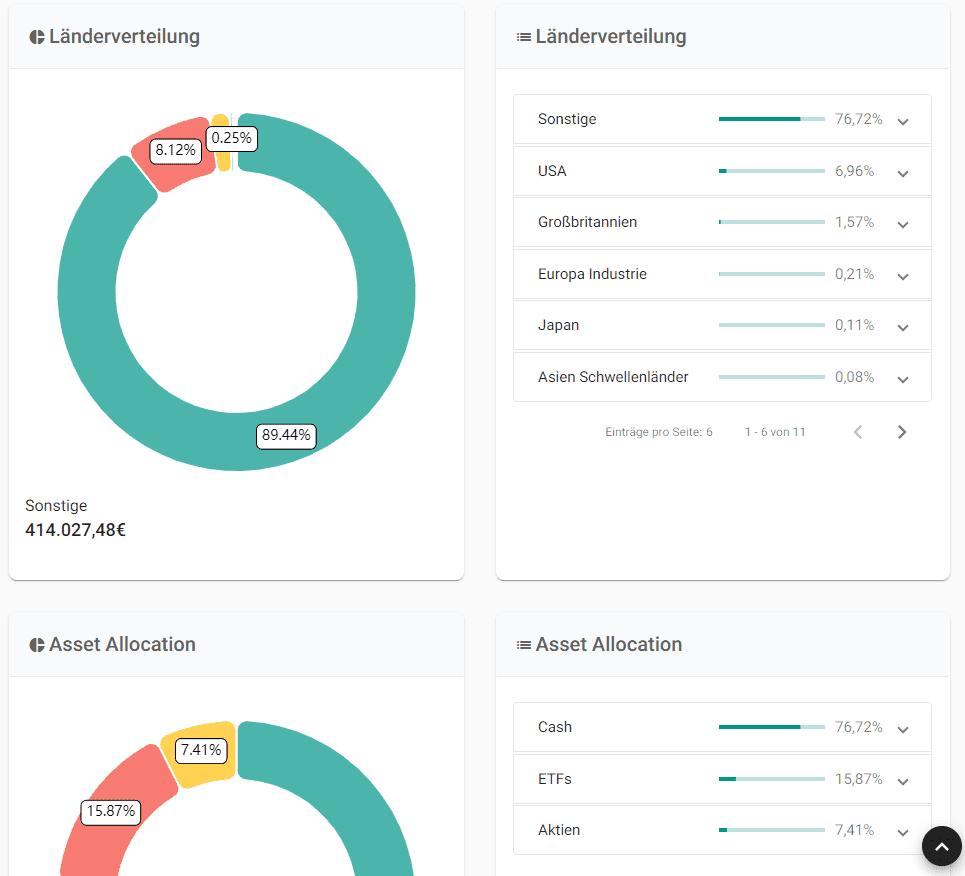The height and width of the screenshot is (876, 965).
Task: Click the 'Sonstige' caption below country donut
Action: pyautogui.click(x=56, y=506)
